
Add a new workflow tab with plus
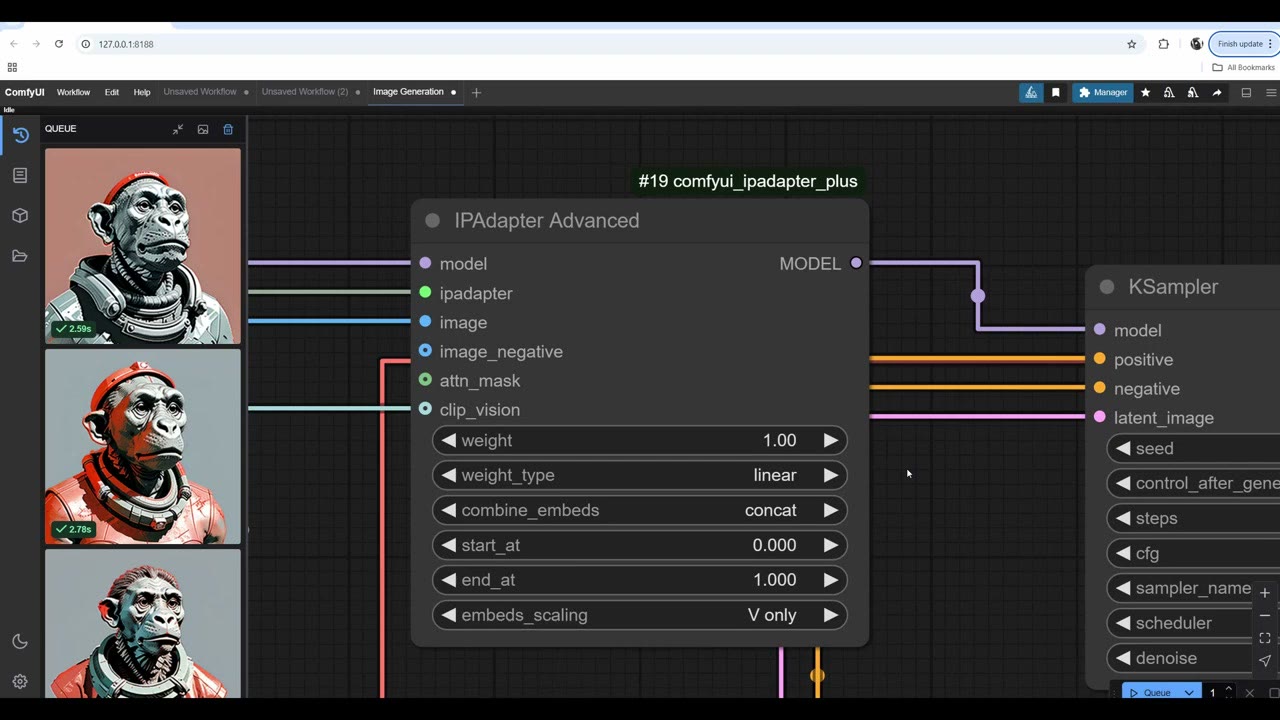[476, 93]
